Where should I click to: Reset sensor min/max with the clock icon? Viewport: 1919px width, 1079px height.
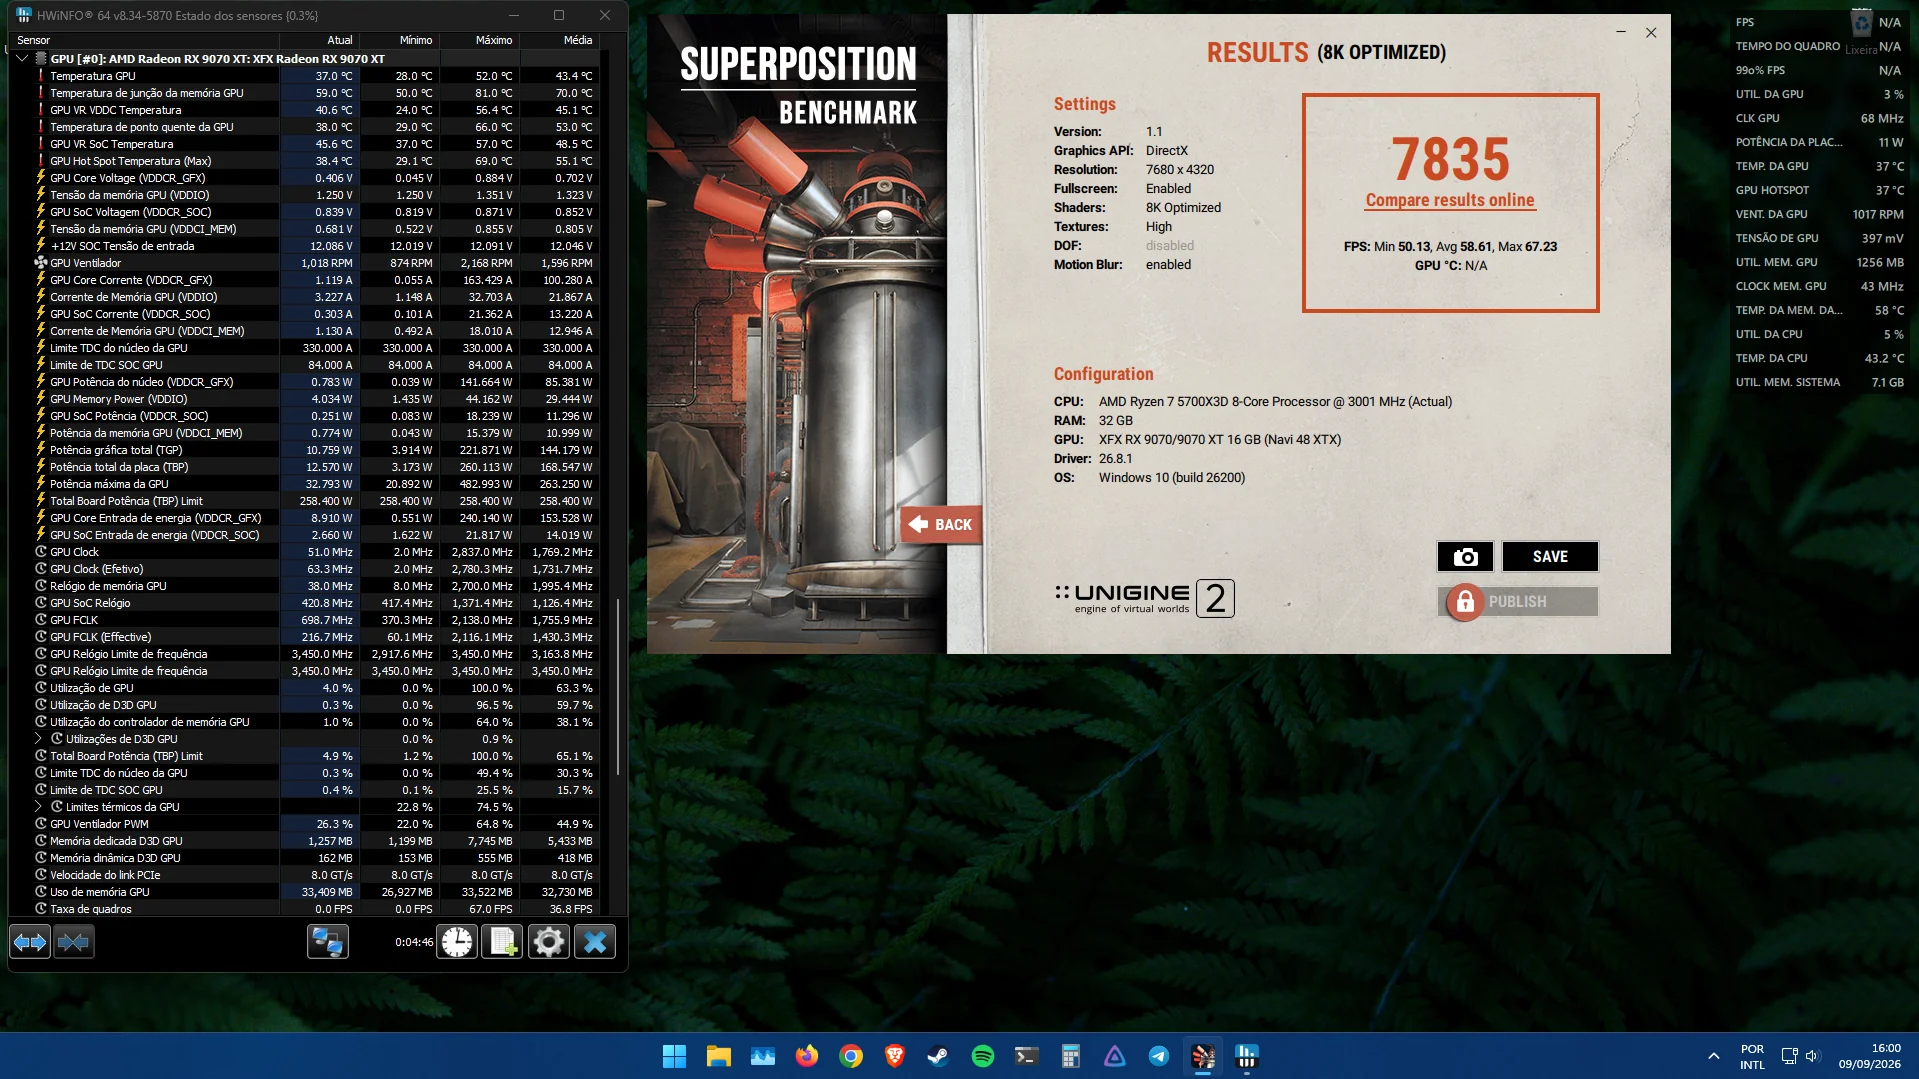[x=457, y=942]
